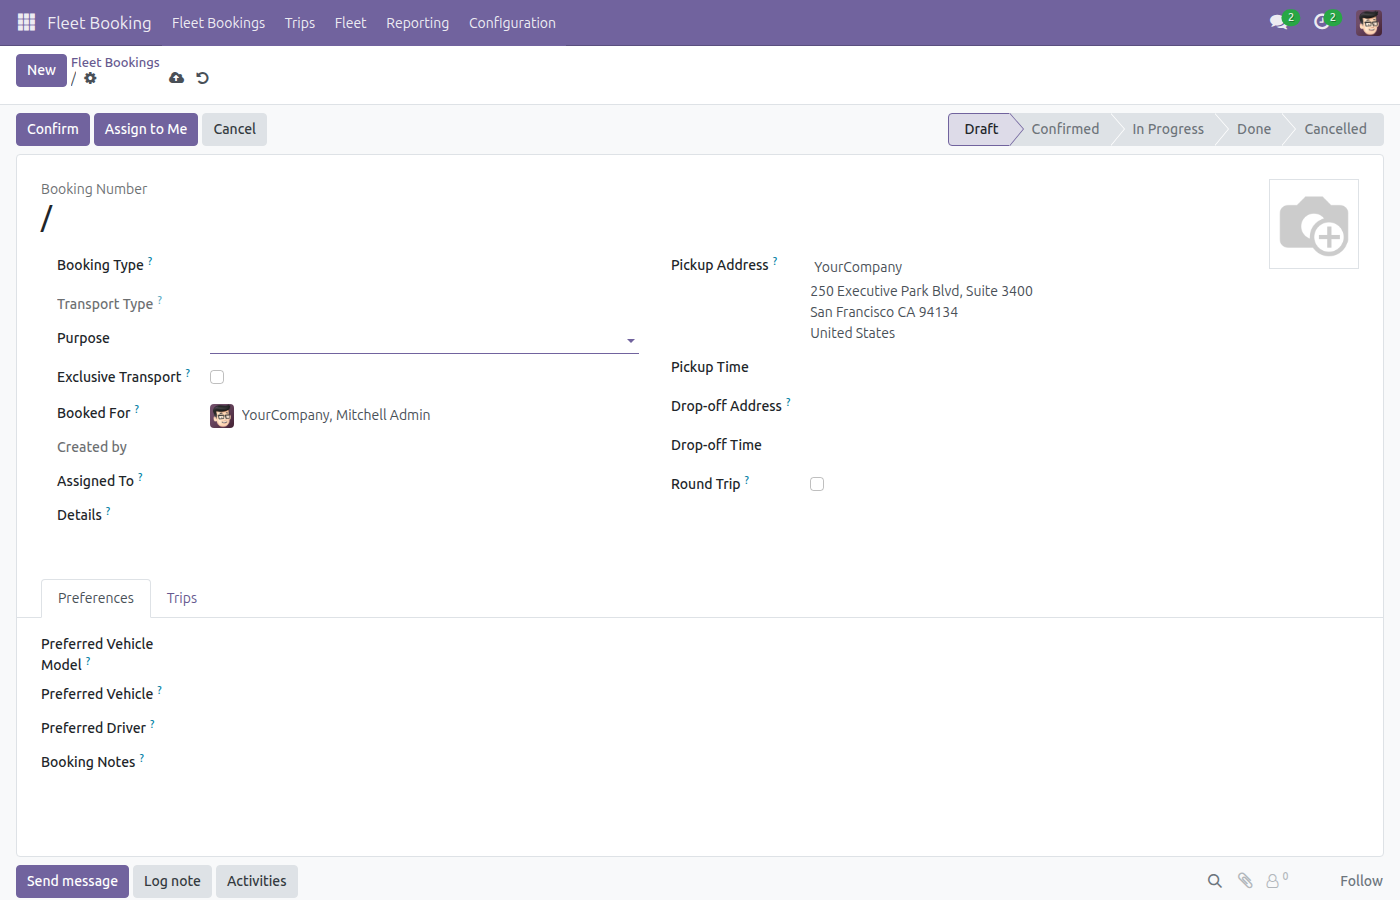1400x900 pixels.
Task: Switch to the Preferences tab
Action: point(96,598)
